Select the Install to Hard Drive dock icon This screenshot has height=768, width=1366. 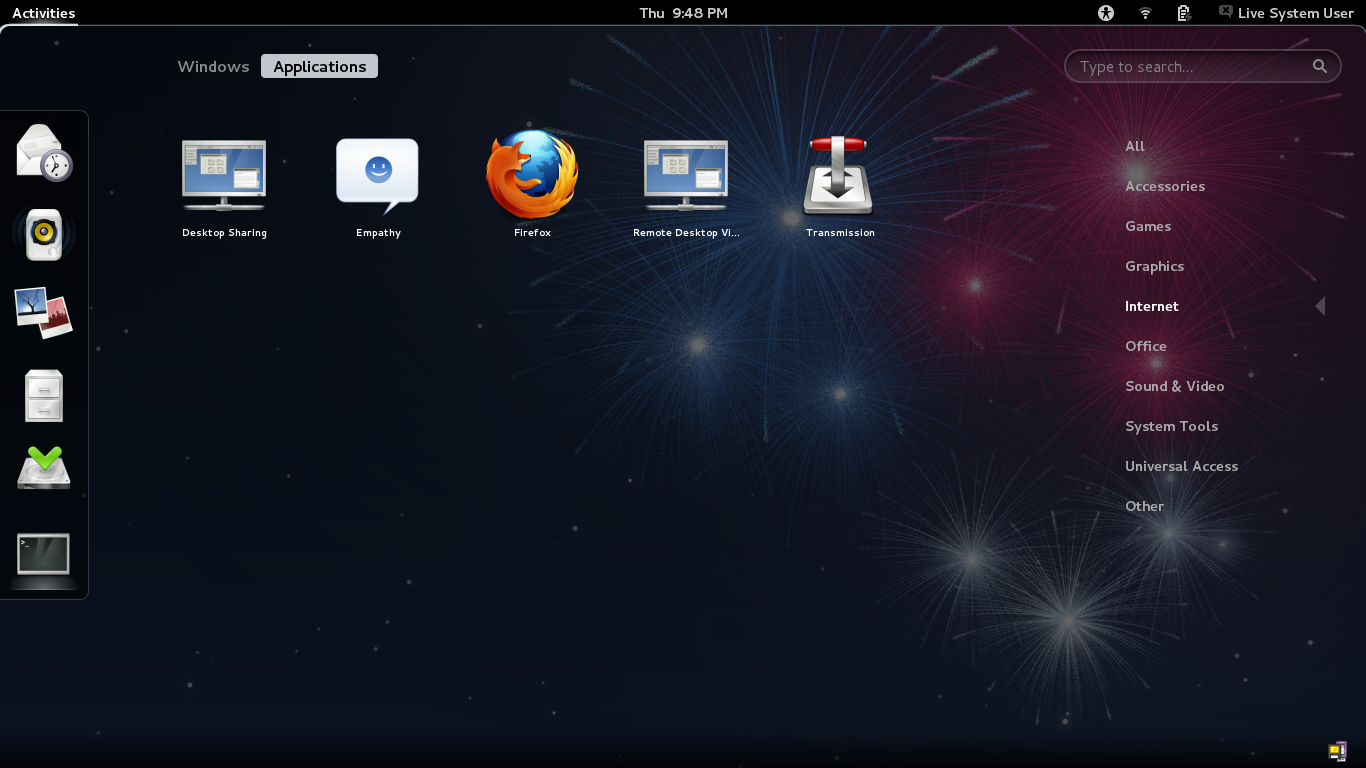click(43, 467)
